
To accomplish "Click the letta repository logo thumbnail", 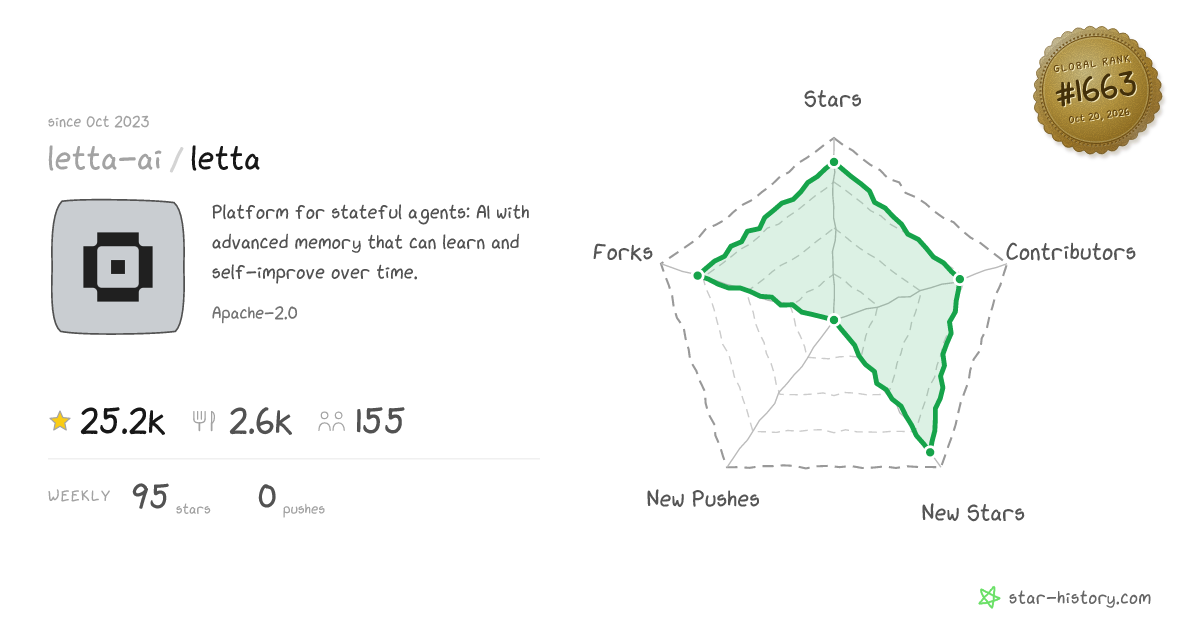I will click(118, 266).
